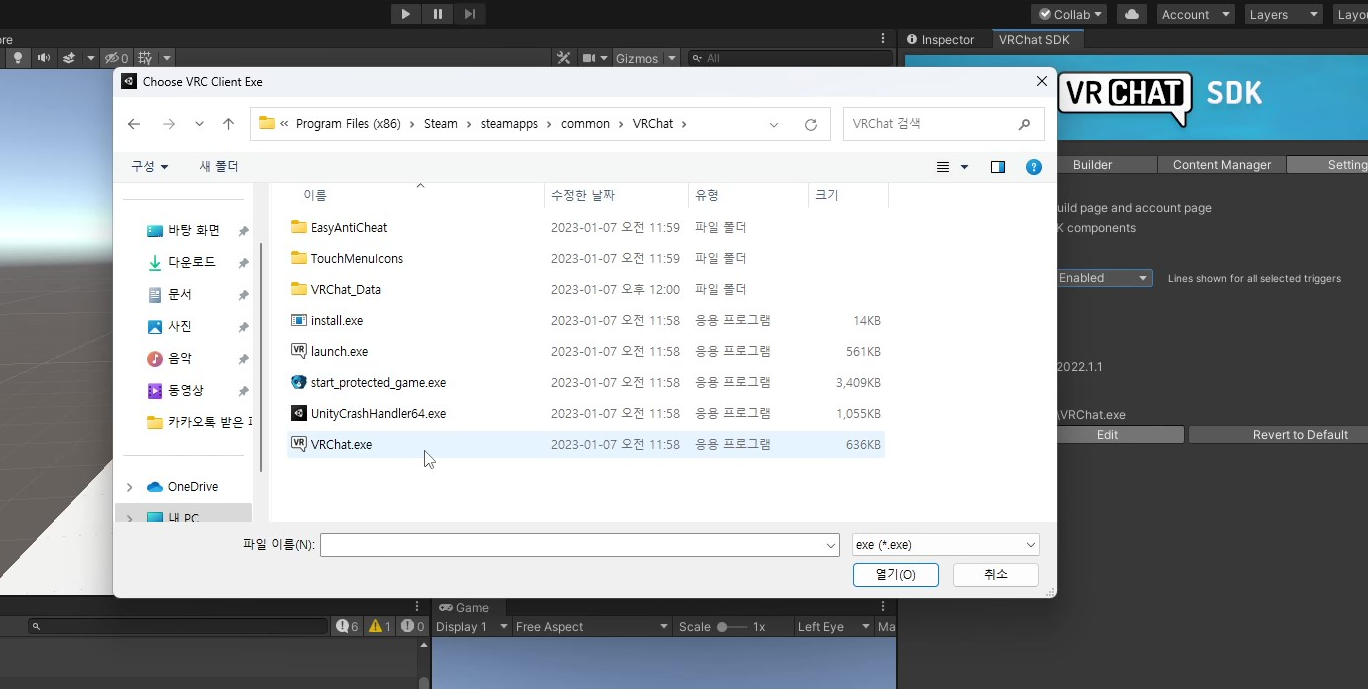Open recent locations dropdown chevron

coord(199,124)
